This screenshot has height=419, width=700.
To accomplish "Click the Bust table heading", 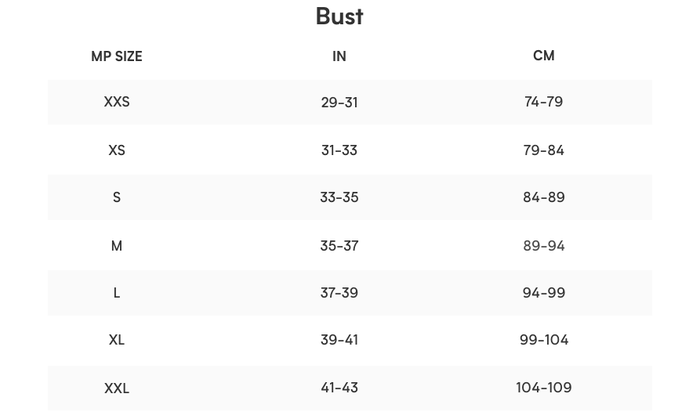I will pyautogui.click(x=339, y=16).
